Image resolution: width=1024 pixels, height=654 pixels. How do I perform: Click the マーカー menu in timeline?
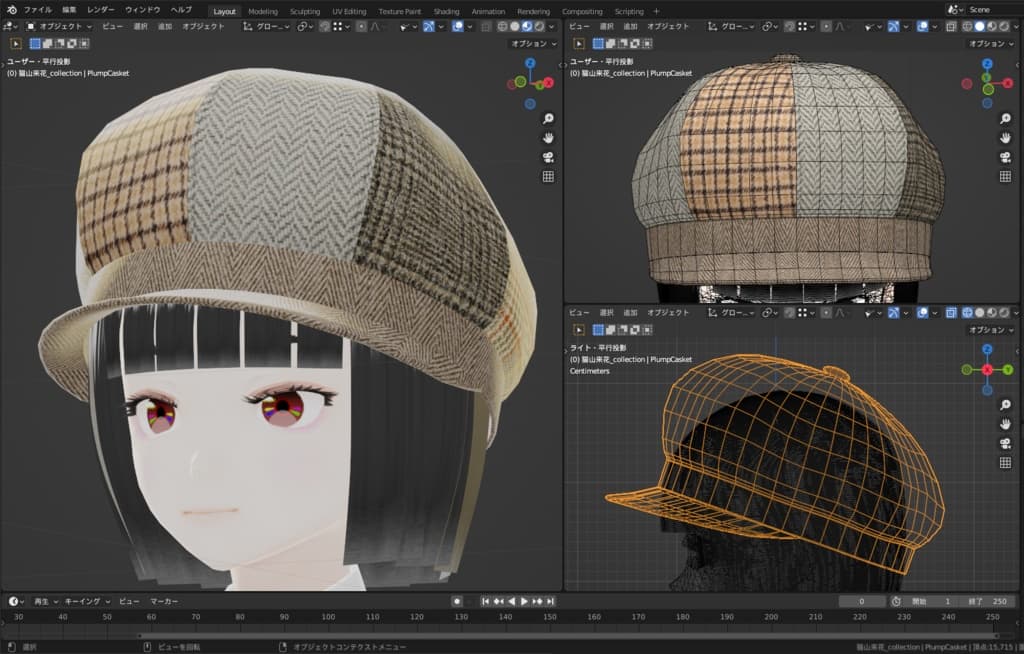pos(163,601)
